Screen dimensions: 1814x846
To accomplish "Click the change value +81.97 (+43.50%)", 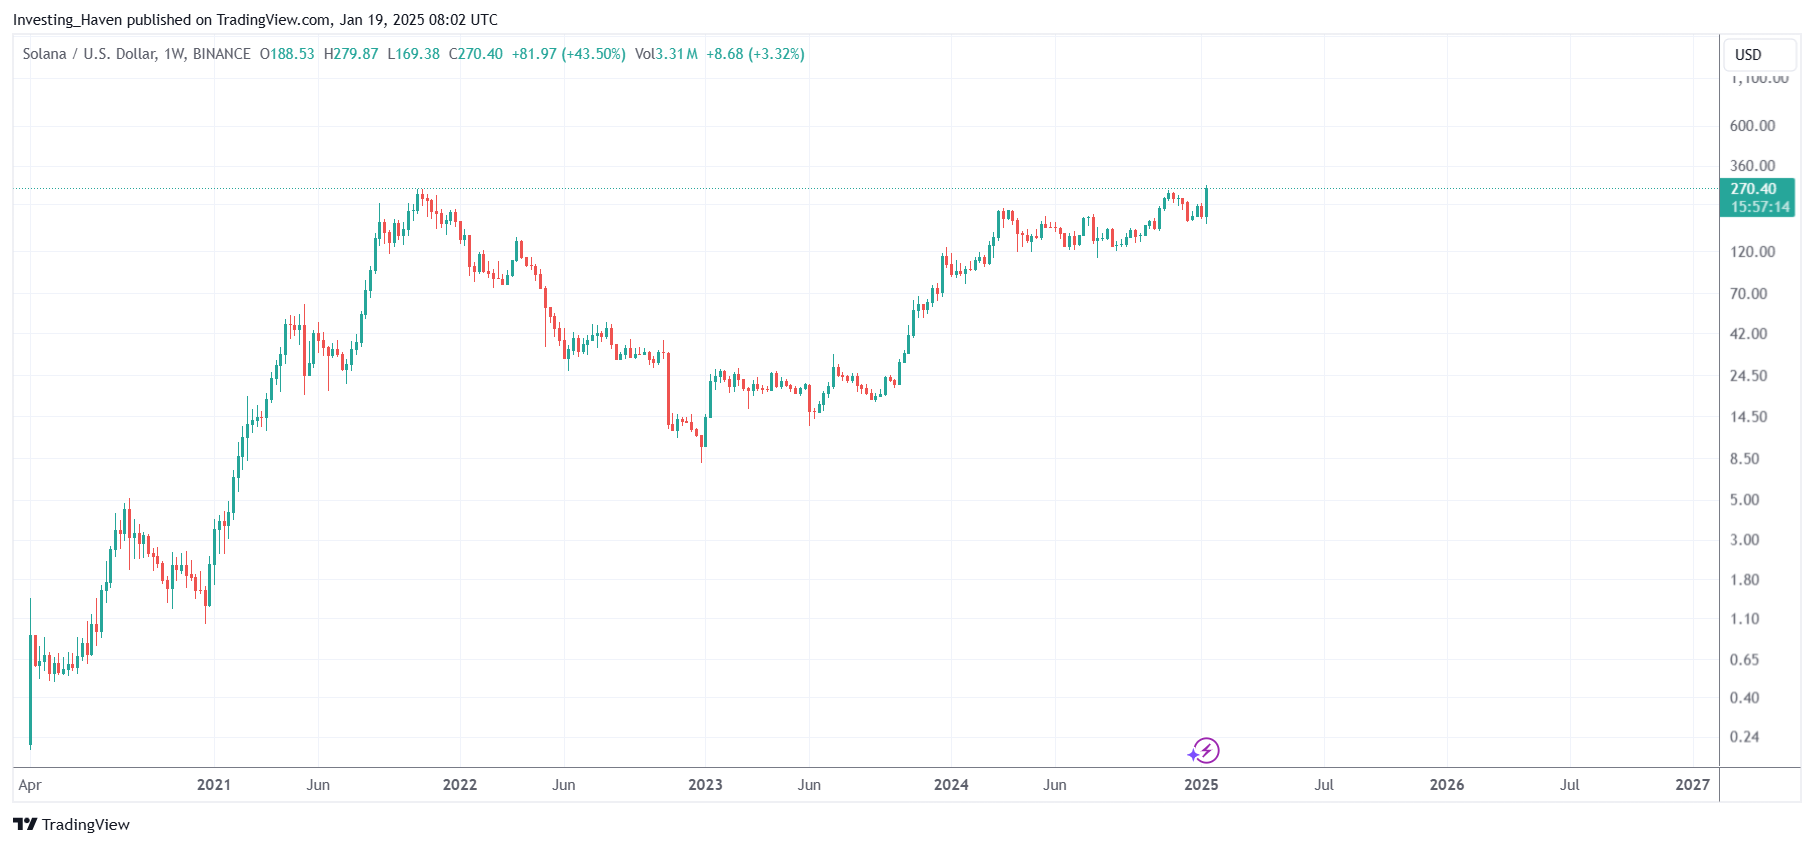I will [x=569, y=54].
